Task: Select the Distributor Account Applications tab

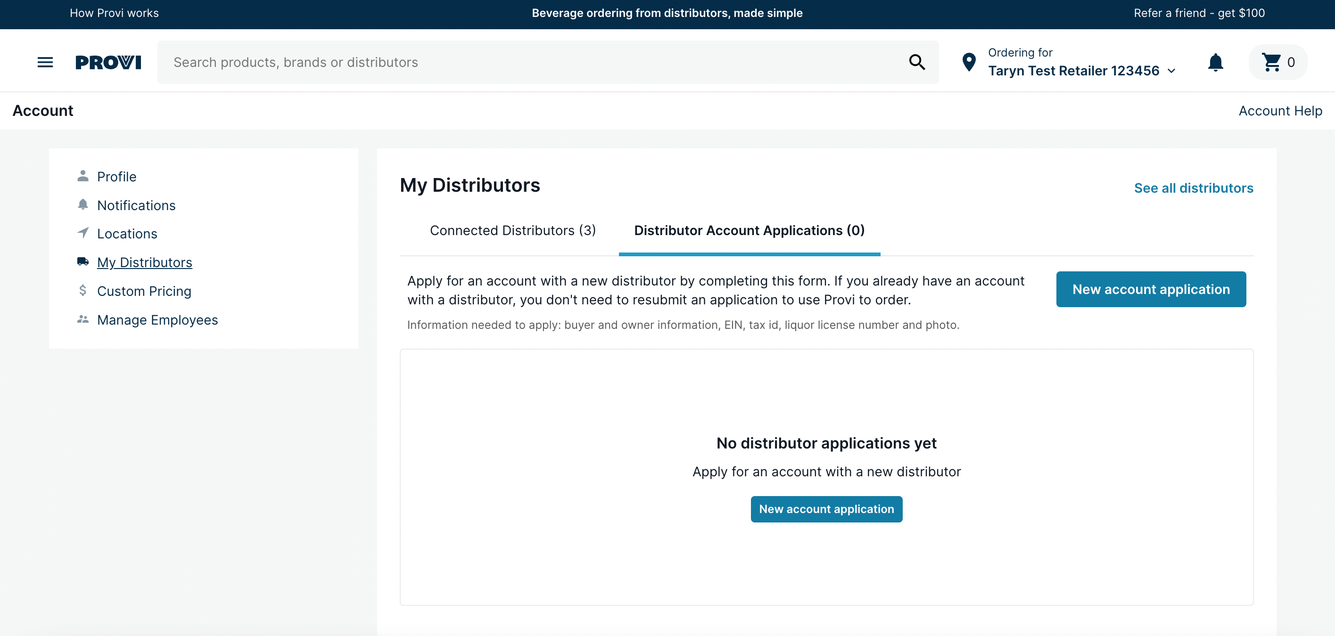Action: tap(748, 230)
